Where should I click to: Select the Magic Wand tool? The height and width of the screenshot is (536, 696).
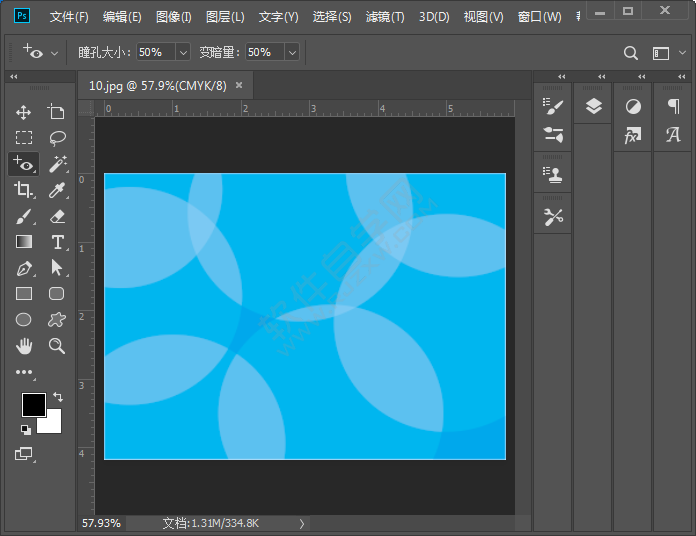[57, 164]
